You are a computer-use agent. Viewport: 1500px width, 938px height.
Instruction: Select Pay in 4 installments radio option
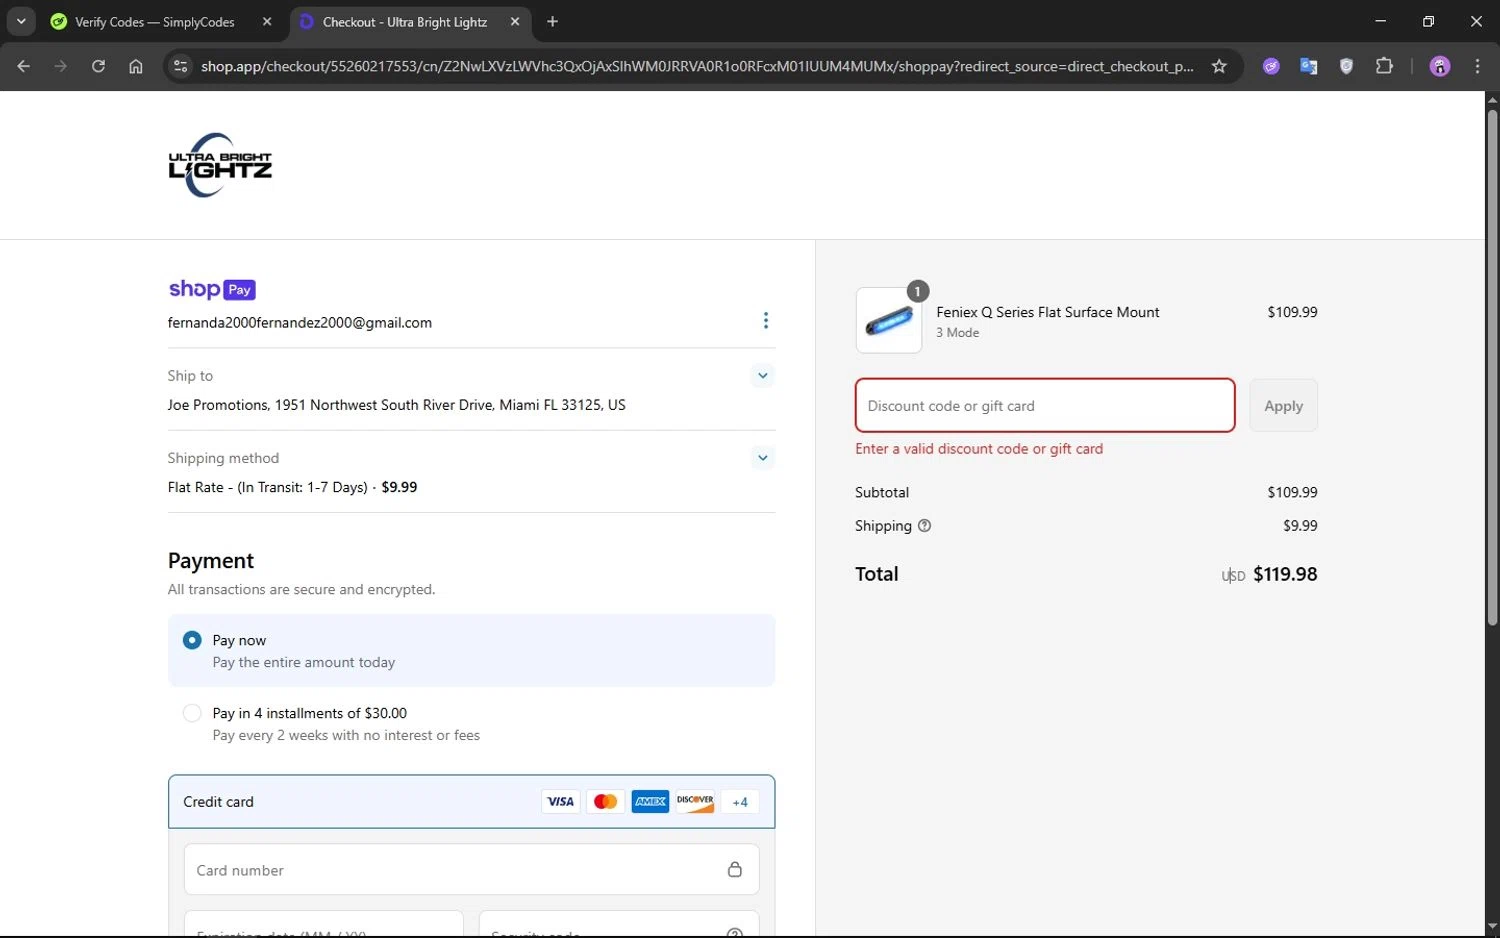(x=192, y=713)
